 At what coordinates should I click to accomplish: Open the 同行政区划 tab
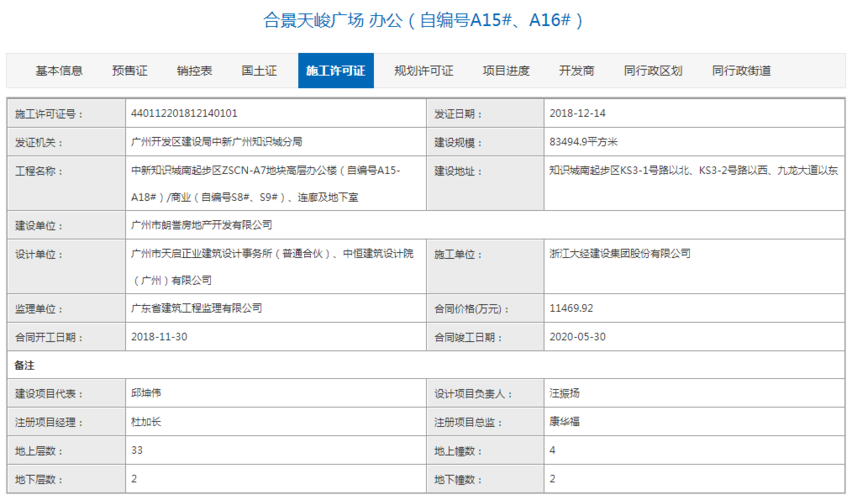653,71
